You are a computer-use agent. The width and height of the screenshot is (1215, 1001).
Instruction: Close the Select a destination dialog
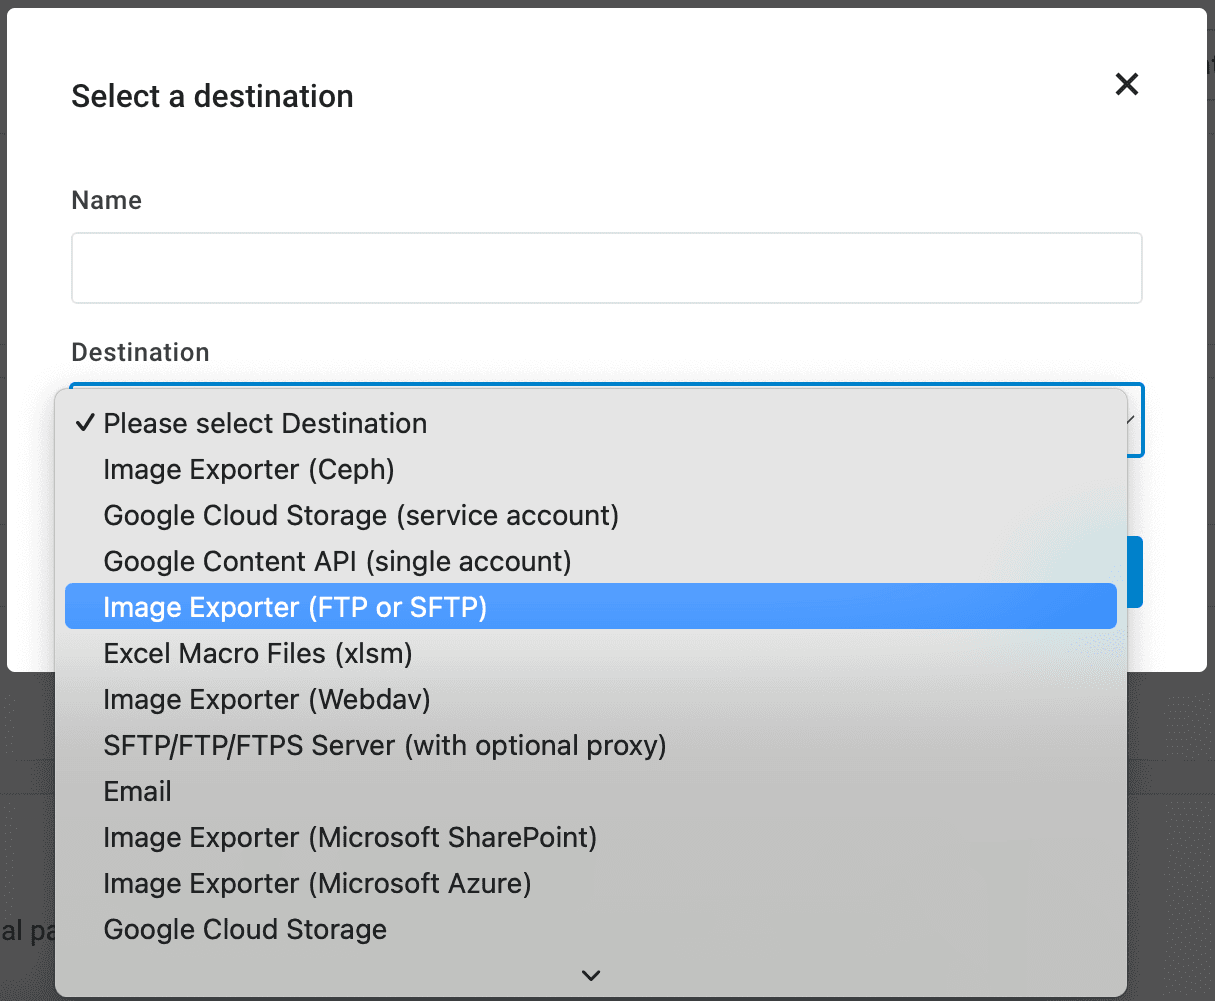pos(1127,84)
